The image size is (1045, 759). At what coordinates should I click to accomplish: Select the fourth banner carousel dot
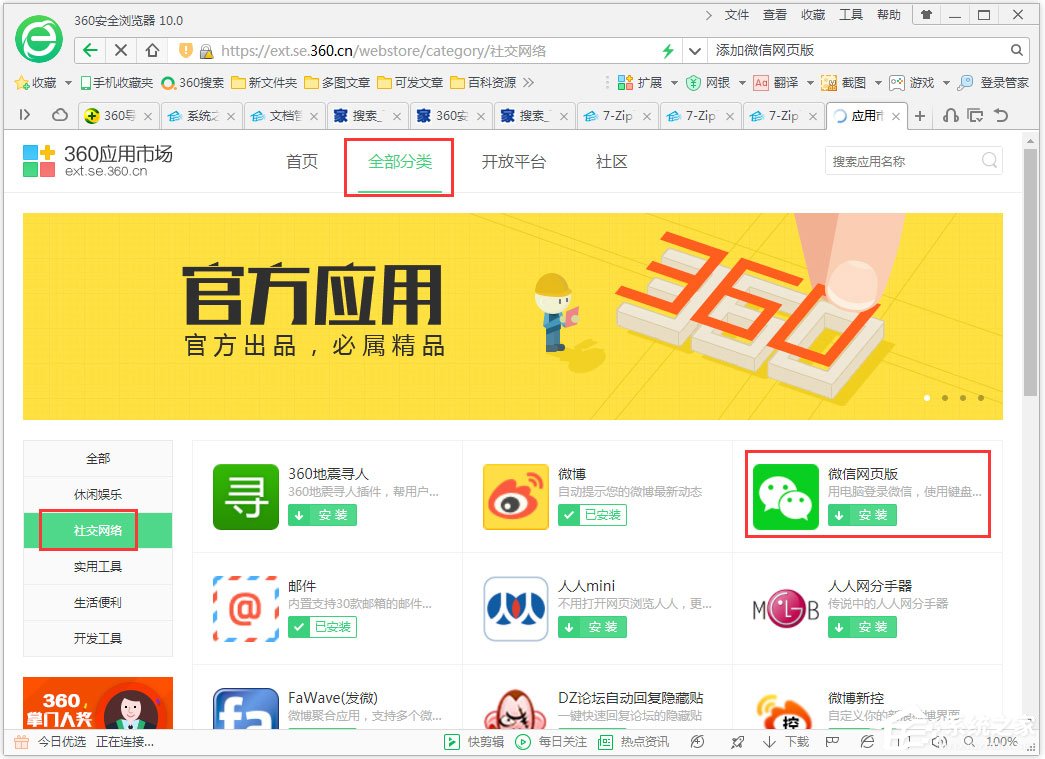980,397
